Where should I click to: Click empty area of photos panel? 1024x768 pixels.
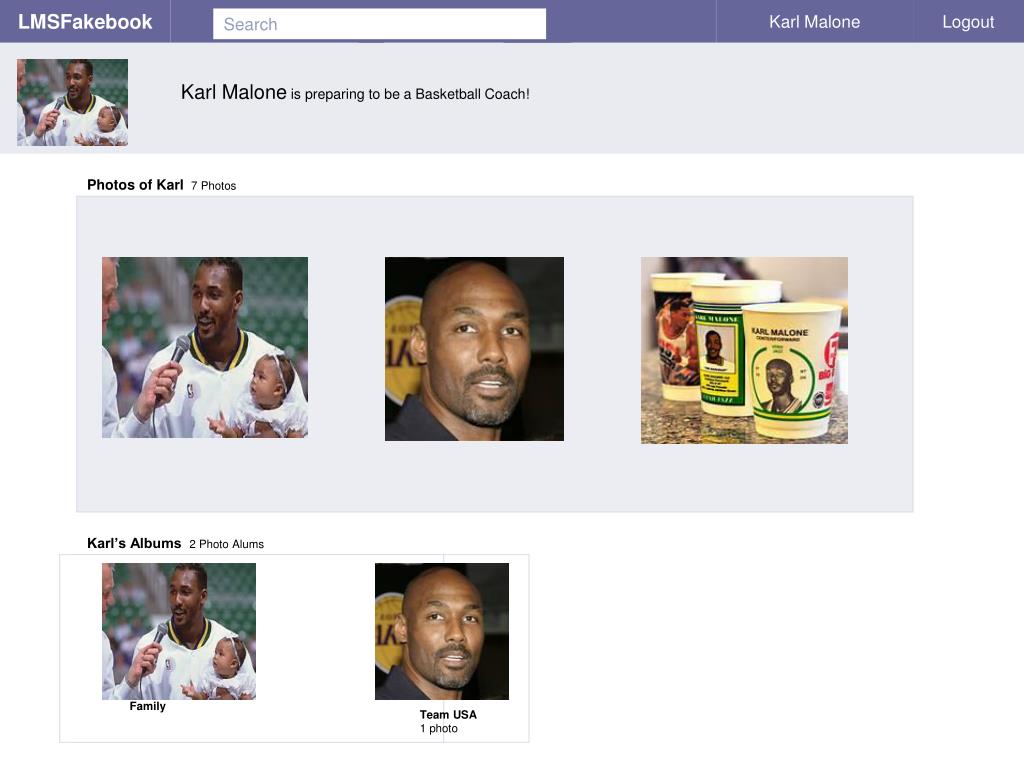494,480
